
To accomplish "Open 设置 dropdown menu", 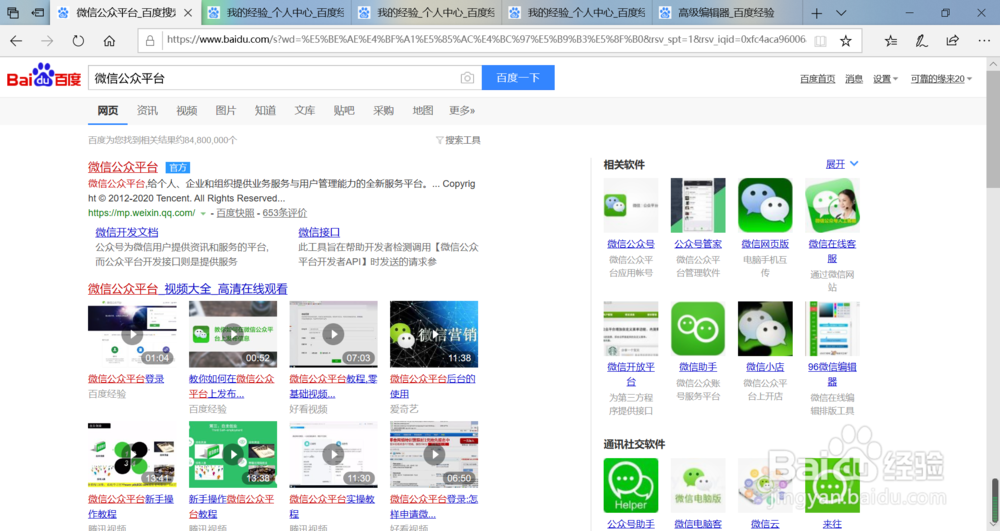I will tap(885, 79).
